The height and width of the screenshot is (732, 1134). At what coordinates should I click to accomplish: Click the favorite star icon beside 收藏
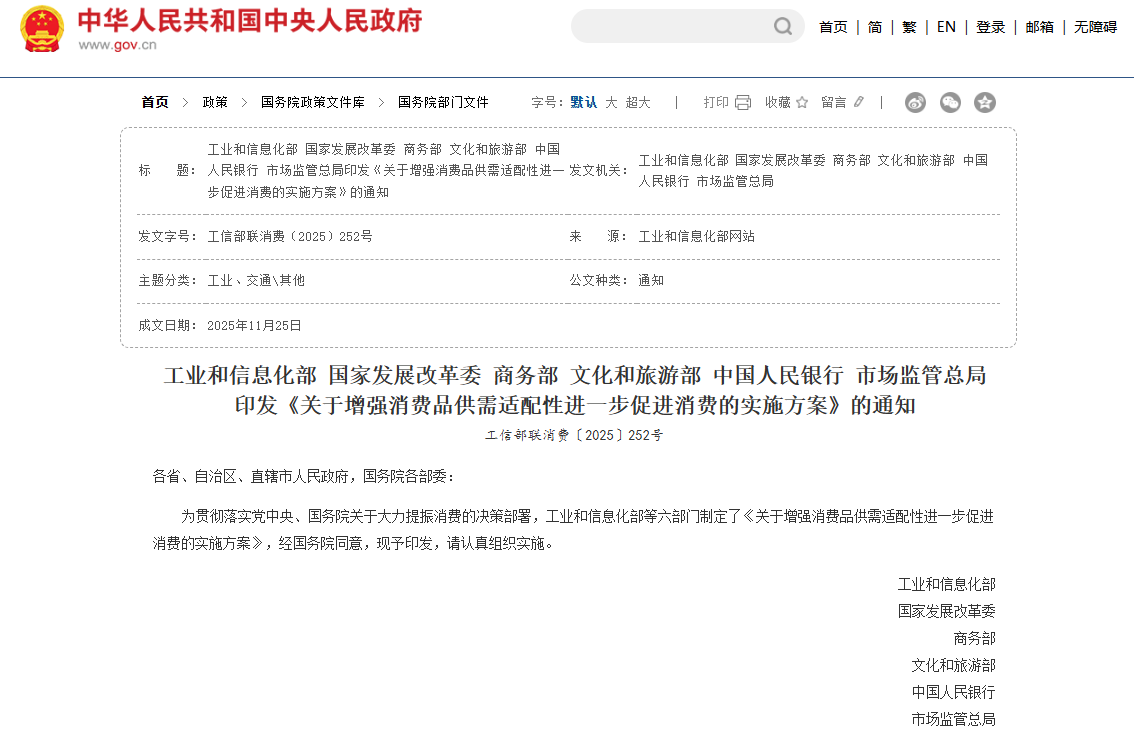801,102
